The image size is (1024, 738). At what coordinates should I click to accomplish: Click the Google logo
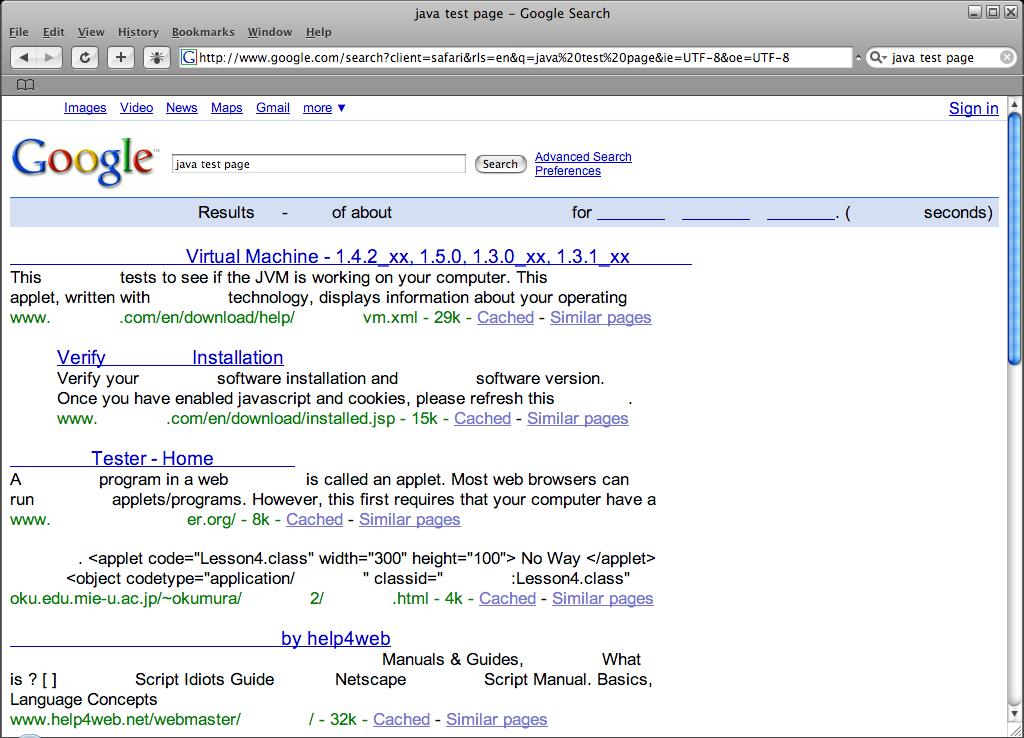click(x=84, y=161)
